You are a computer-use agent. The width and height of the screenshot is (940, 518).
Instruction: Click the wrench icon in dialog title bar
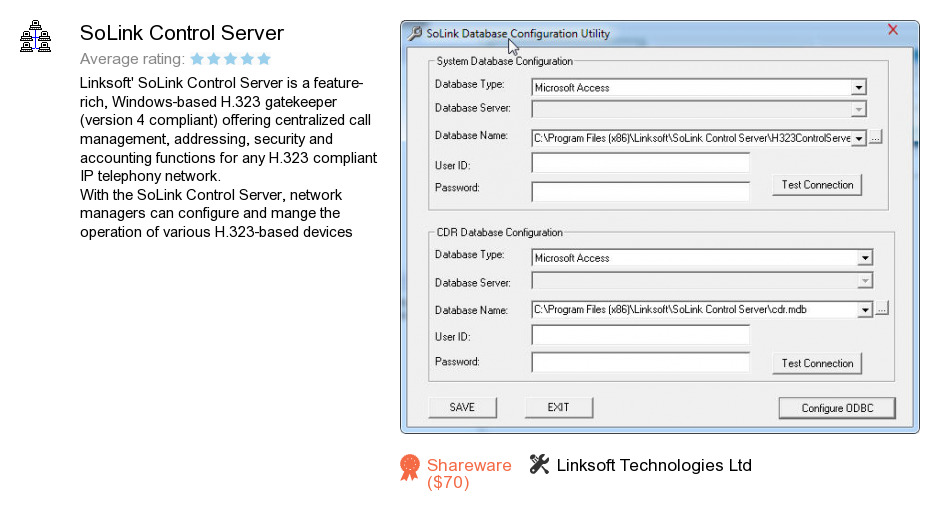[415, 34]
